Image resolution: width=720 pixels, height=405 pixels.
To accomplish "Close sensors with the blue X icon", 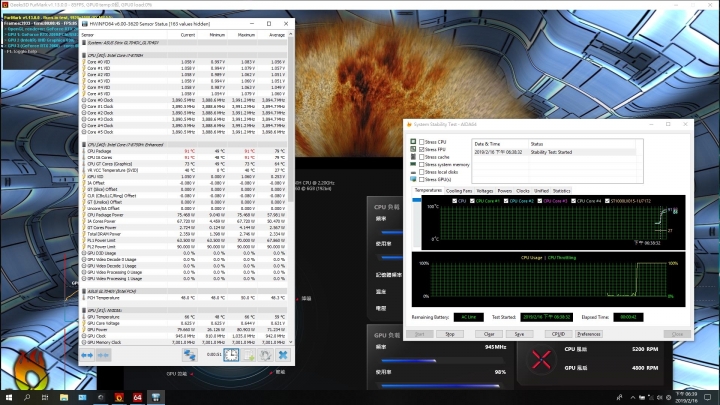I will pyautogui.click(x=283, y=355).
